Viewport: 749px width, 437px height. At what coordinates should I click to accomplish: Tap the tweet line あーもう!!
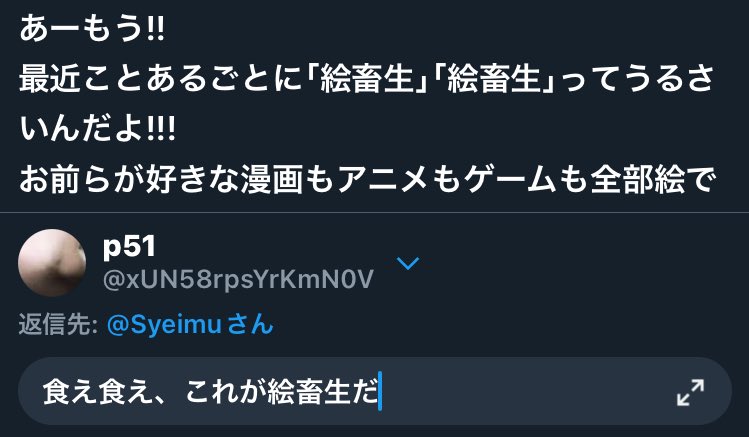pos(92,29)
